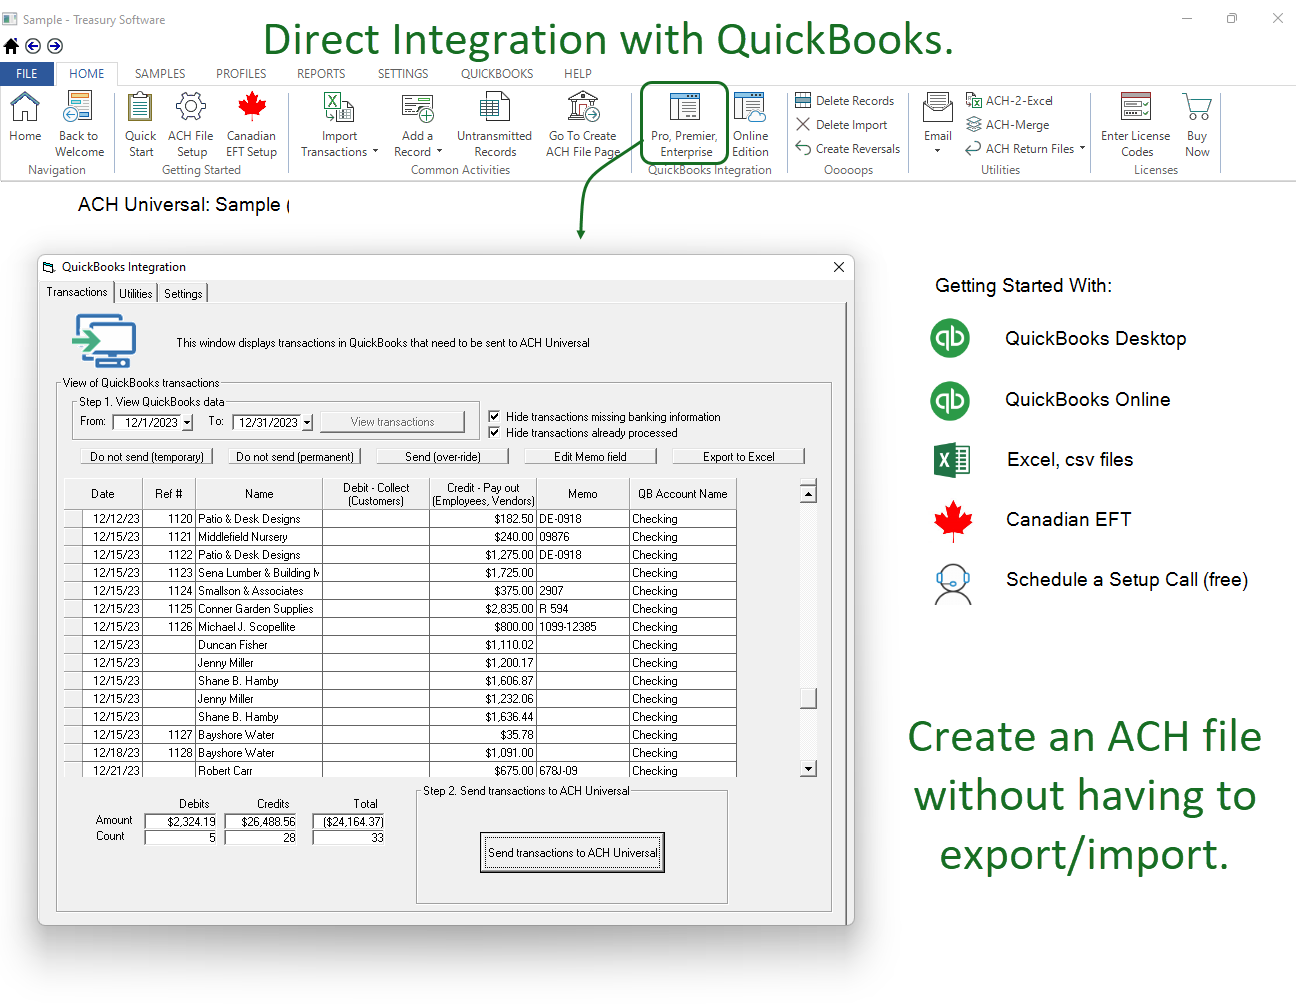Switch to the REPORTS ribbon tab
The image size is (1297, 1004).
[x=321, y=74]
